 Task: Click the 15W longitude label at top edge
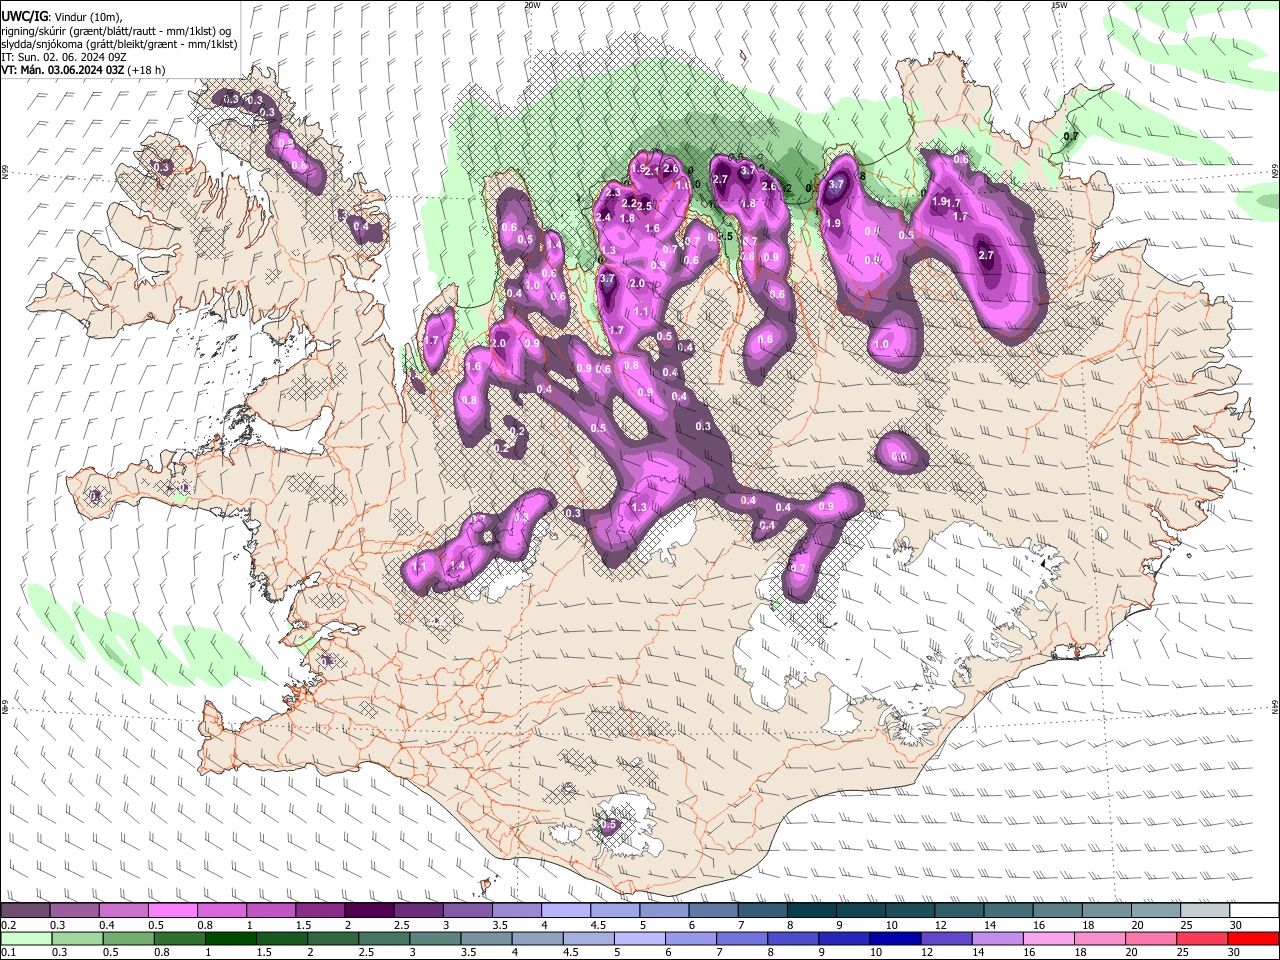(1059, 5)
